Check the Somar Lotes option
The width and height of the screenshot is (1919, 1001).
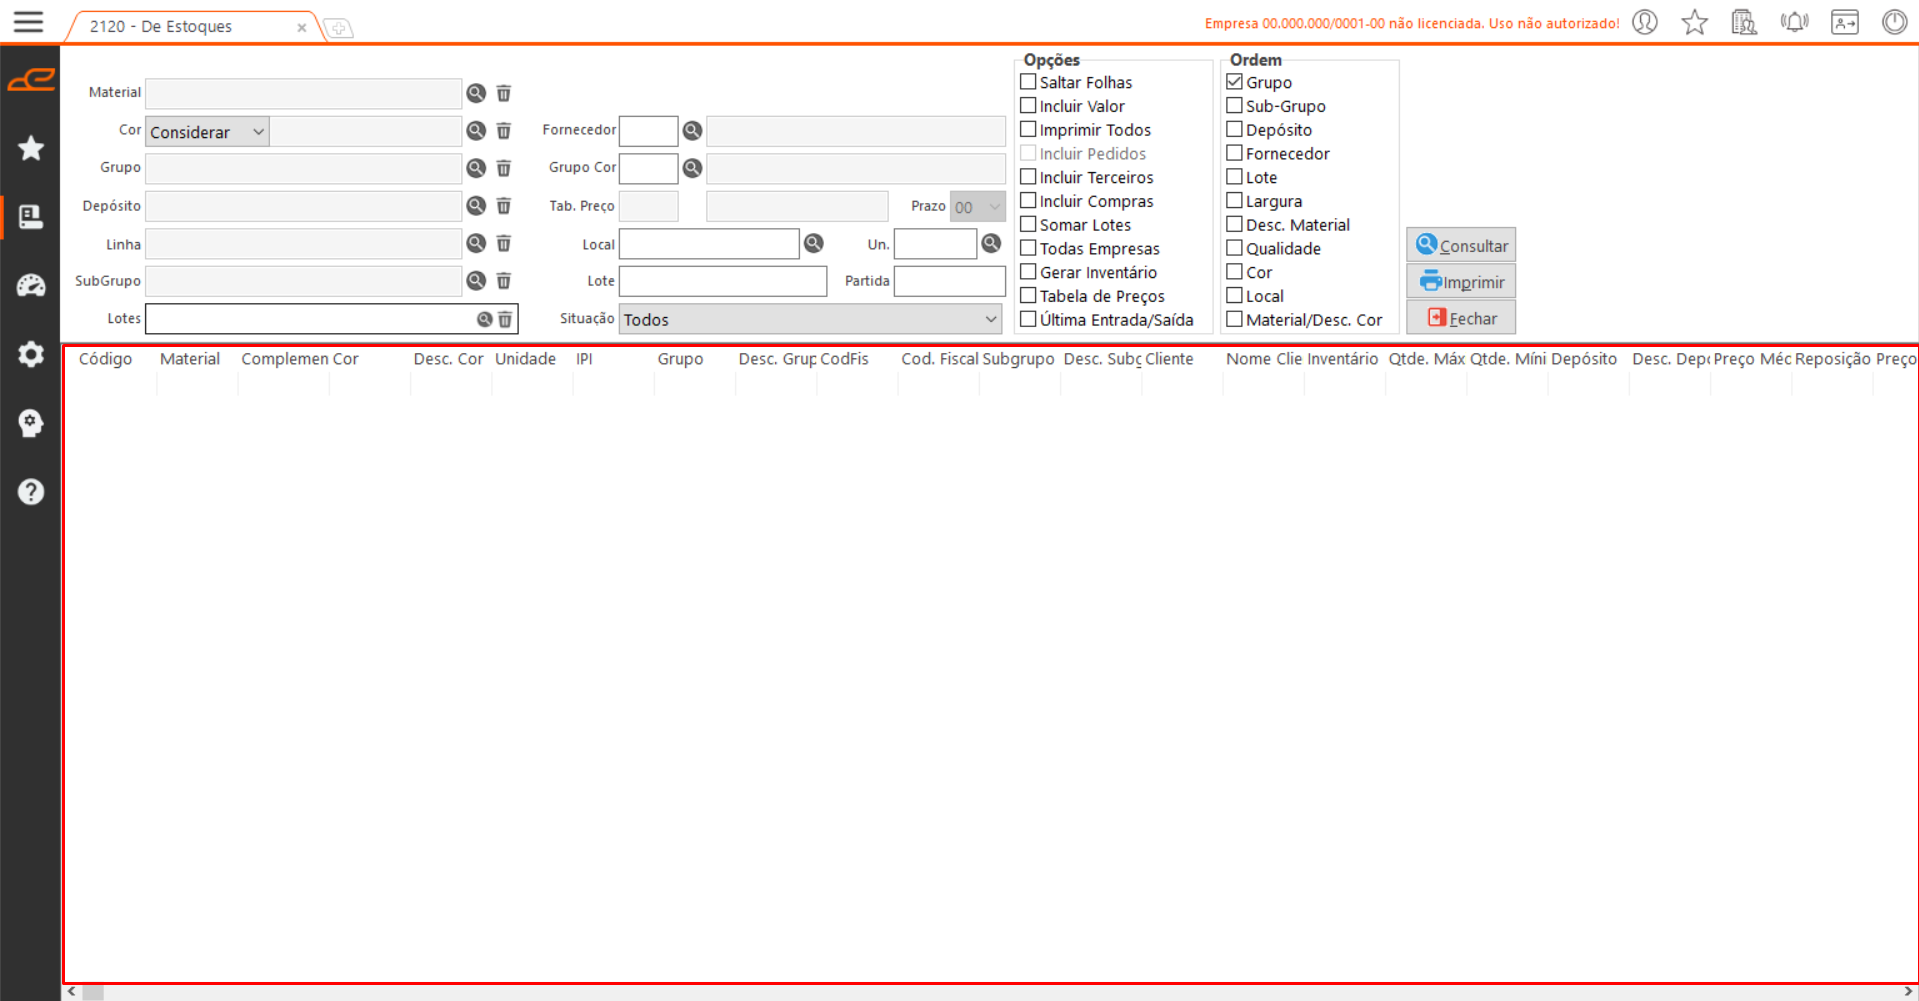tap(1028, 225)
